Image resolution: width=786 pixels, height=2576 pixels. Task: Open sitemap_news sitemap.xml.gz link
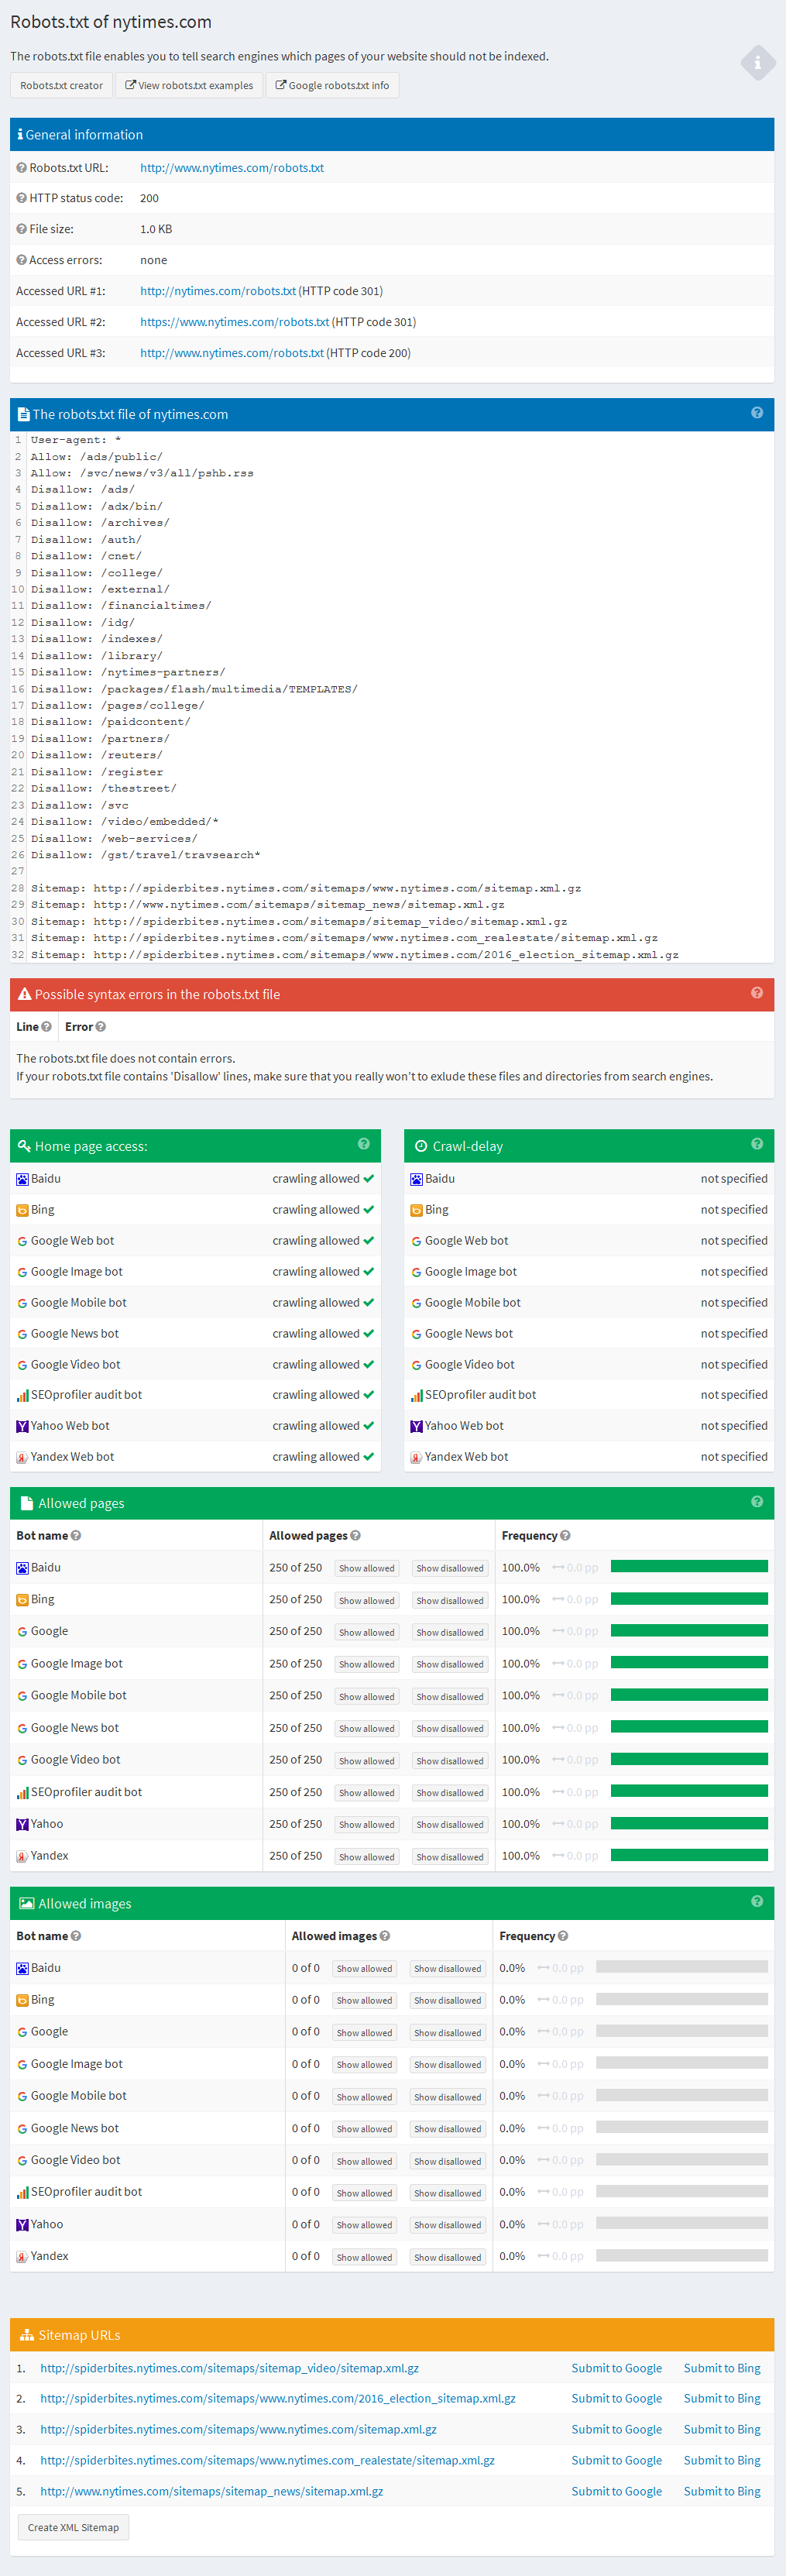pos(211,2491)
